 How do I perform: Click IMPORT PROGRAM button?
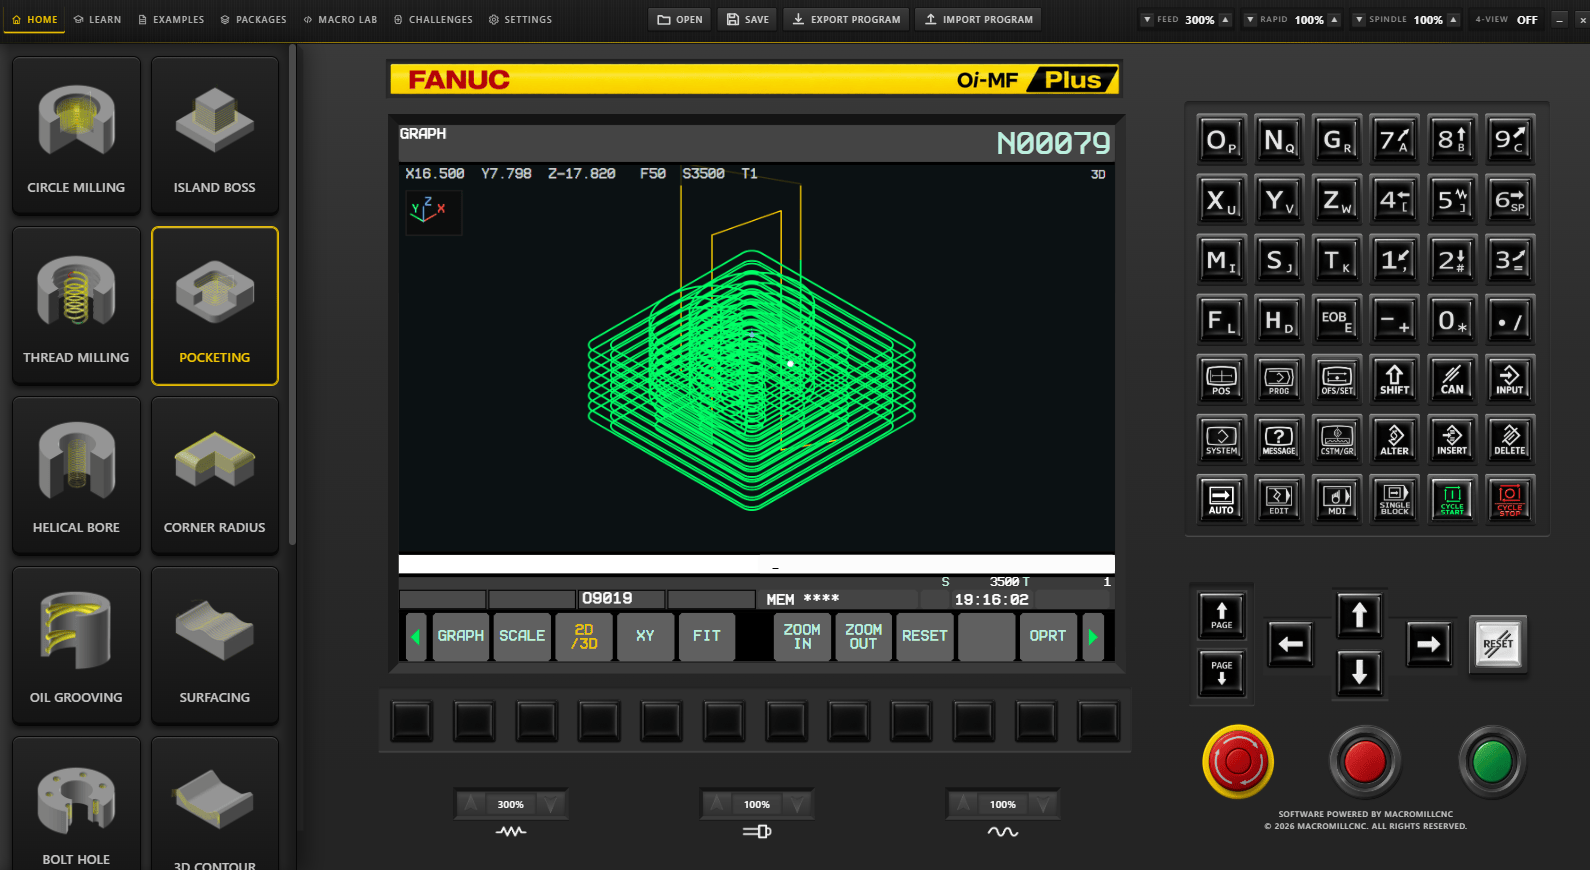coord(979,19)
